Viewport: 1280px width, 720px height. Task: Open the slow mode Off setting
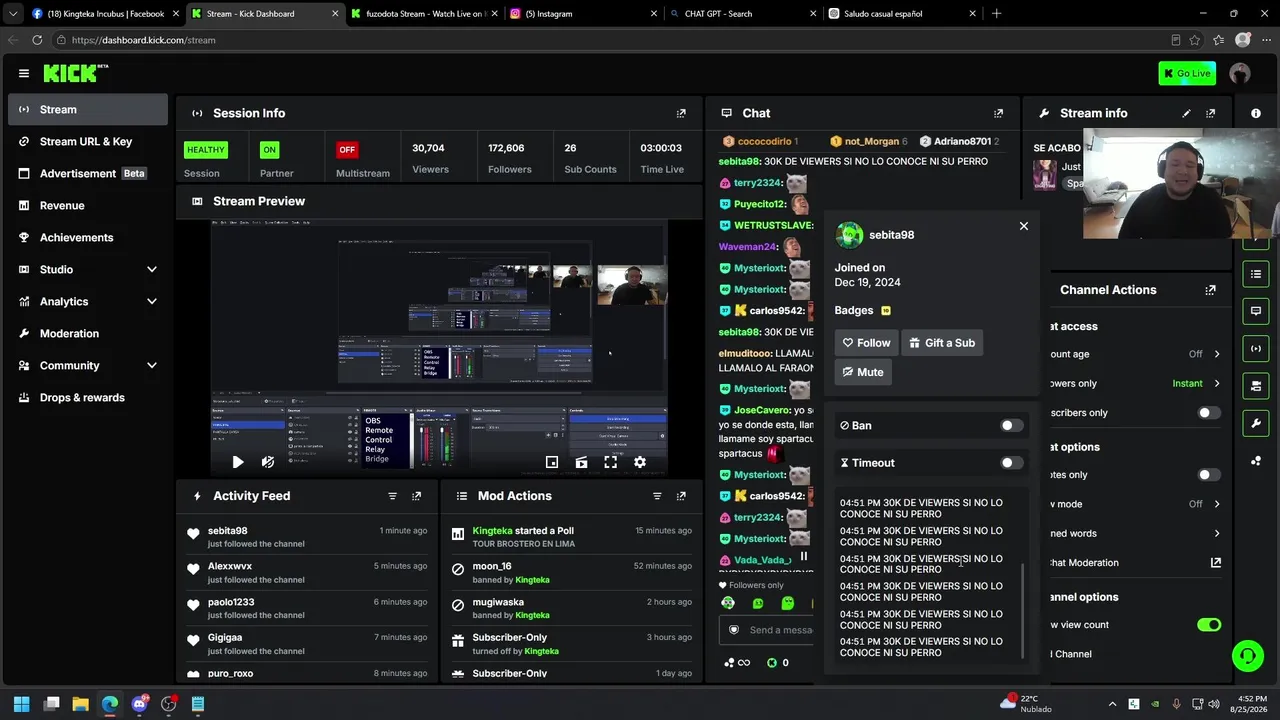1204,504
